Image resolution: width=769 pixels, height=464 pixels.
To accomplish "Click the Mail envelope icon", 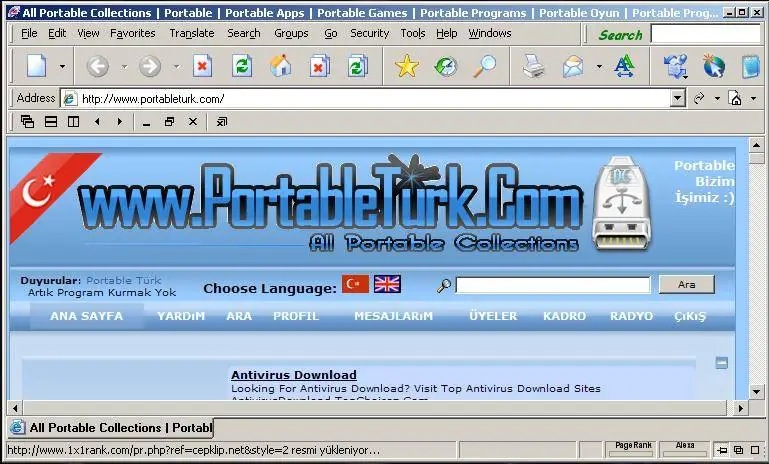I will (573, 66).
